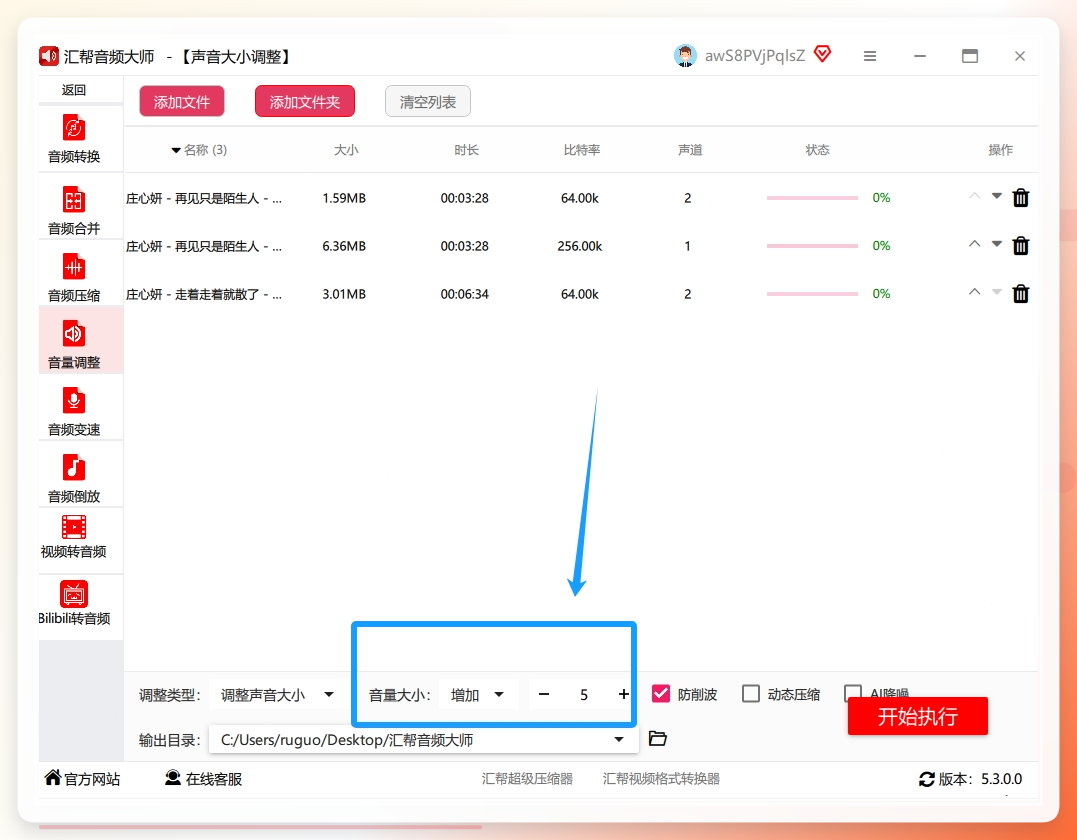Click the 添加文件夹 button

(305, 102)
